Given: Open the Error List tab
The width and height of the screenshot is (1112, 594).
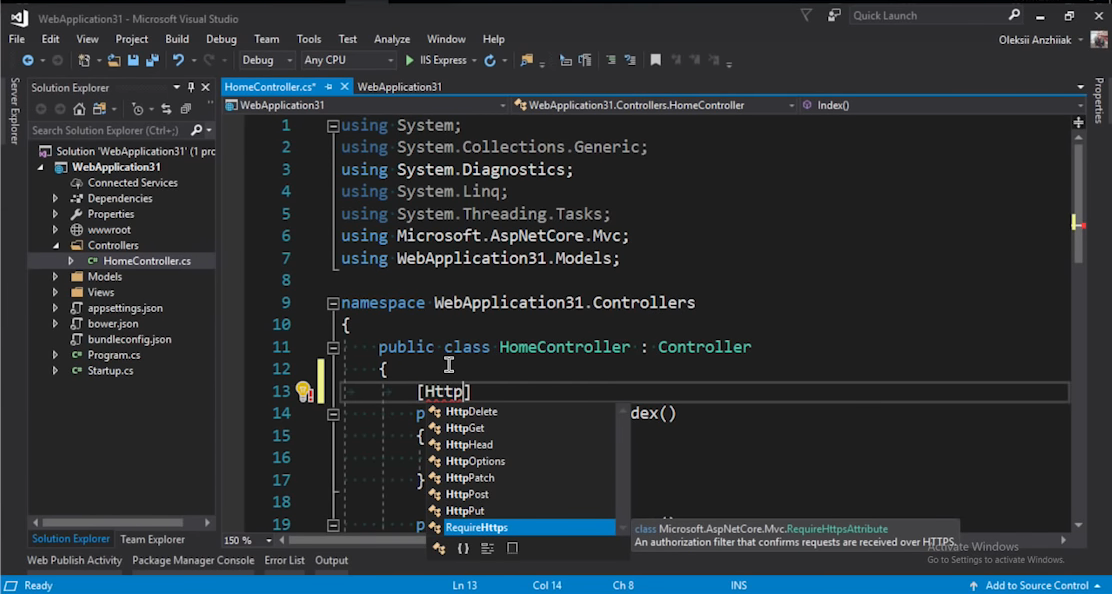Looking at the screenshot, I should coord(284,560).
